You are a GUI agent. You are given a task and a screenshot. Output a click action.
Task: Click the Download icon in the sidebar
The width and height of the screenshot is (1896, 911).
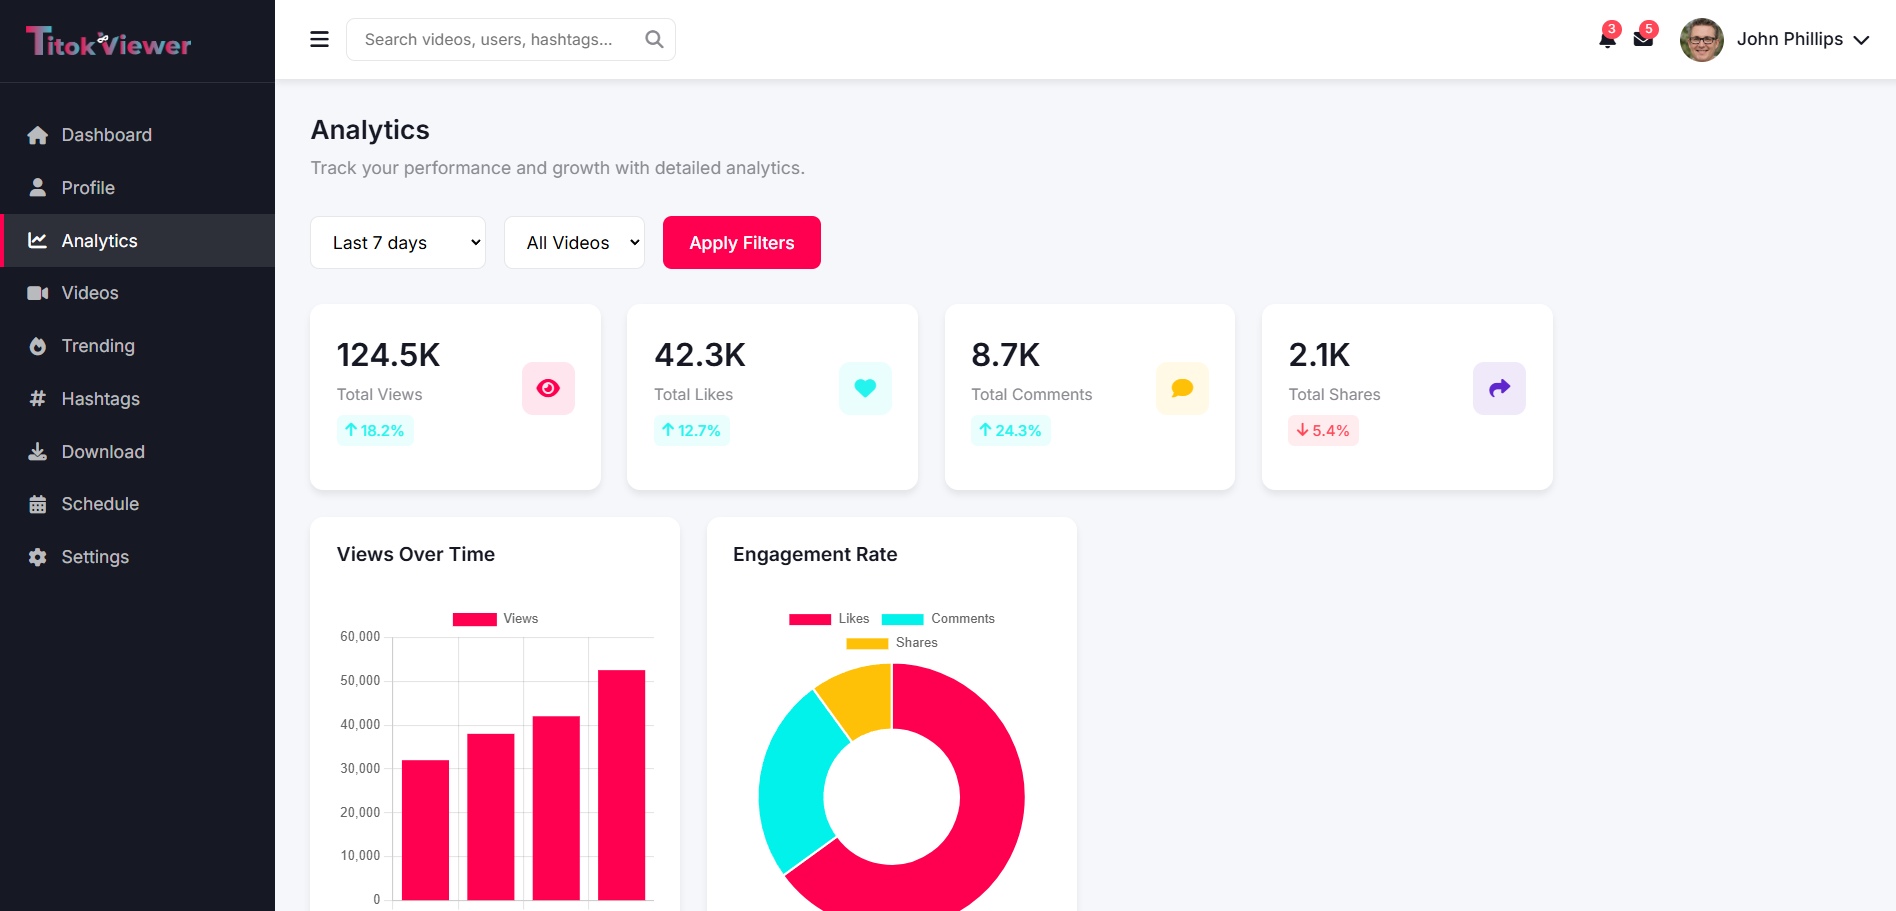[x=37, y=451]
